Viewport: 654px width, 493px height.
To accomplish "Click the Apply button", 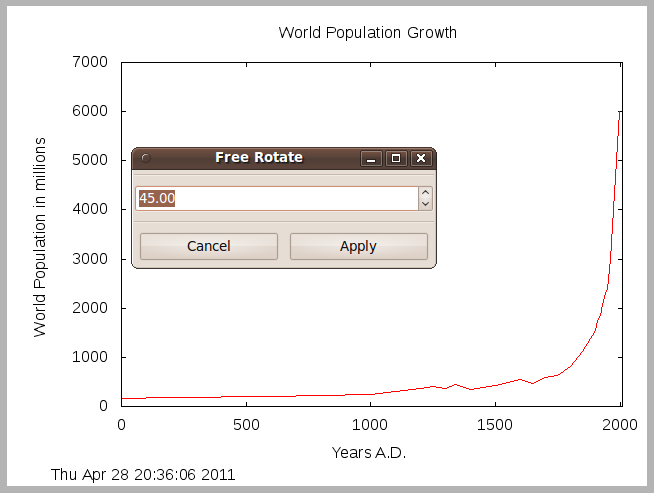I will [358, 246].
